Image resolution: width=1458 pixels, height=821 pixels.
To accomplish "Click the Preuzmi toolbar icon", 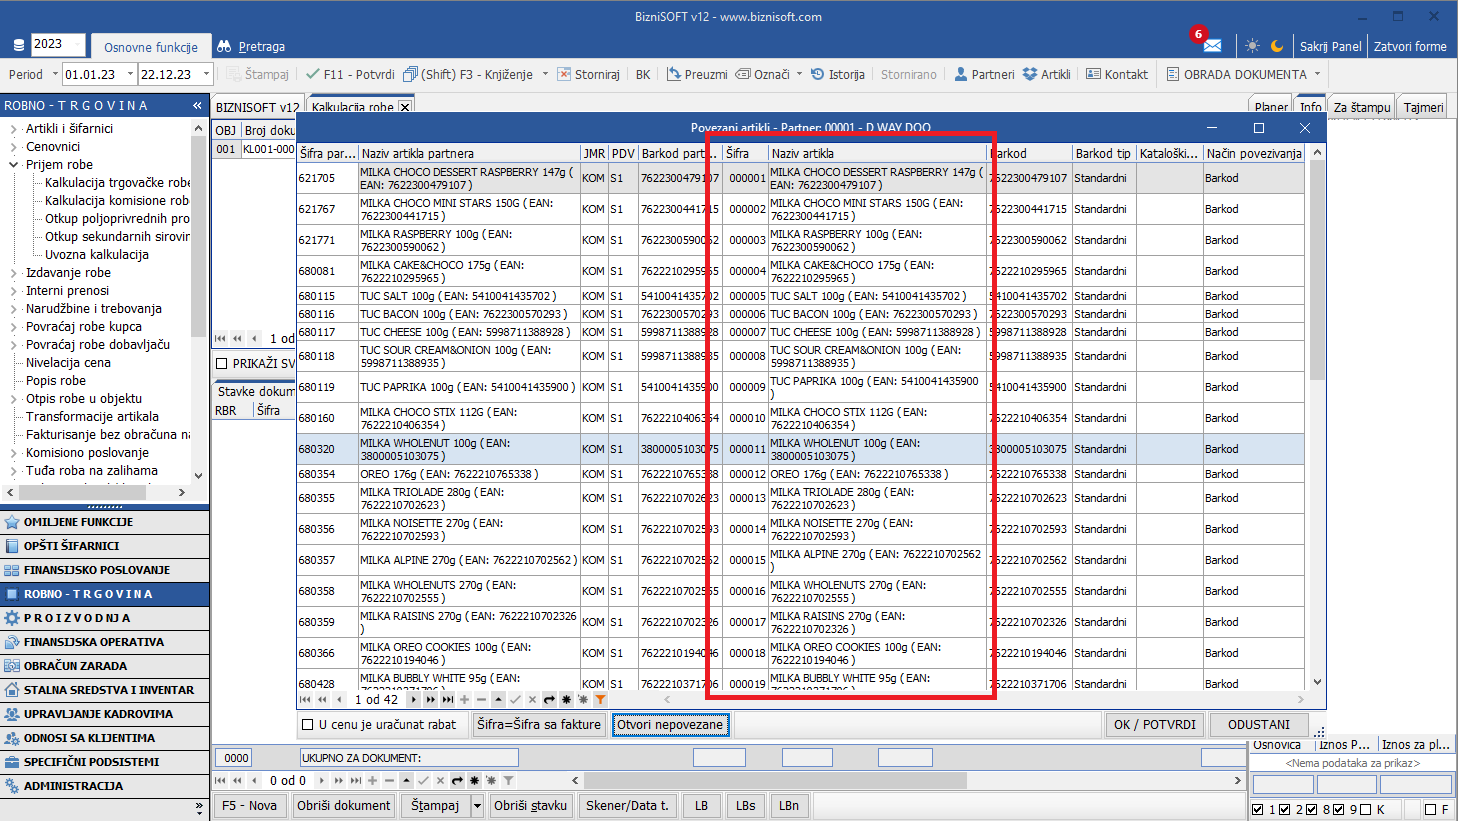I will point(674,74).
